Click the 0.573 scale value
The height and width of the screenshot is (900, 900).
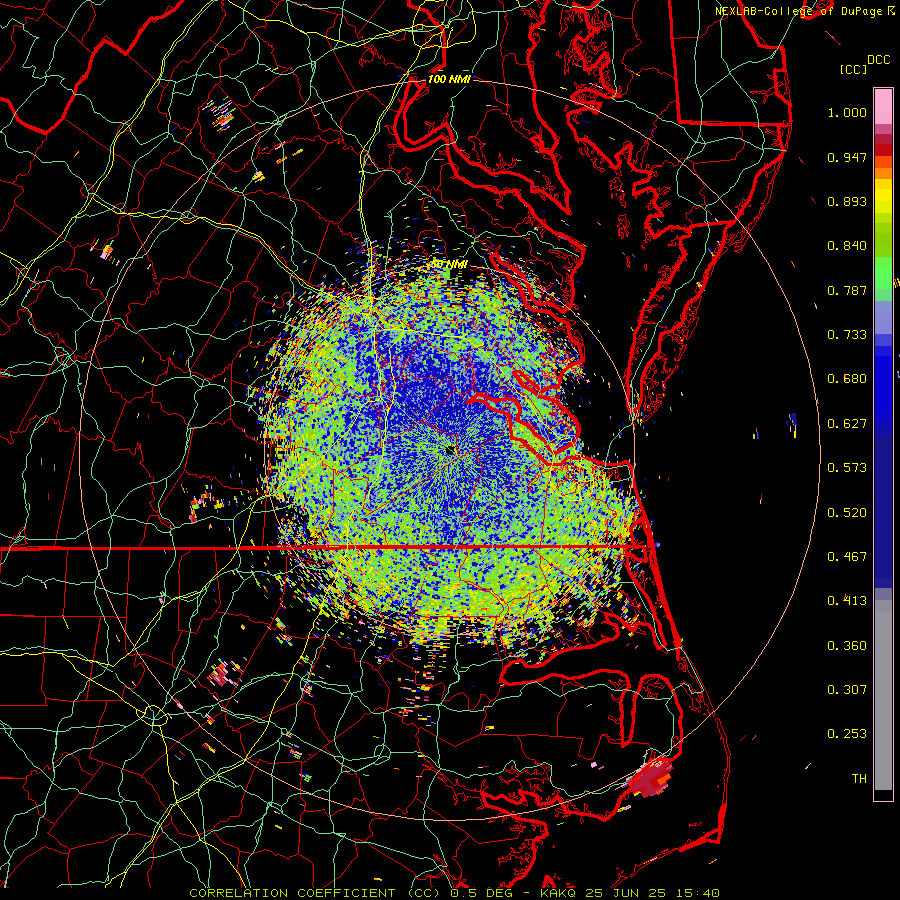pos(847,468)
